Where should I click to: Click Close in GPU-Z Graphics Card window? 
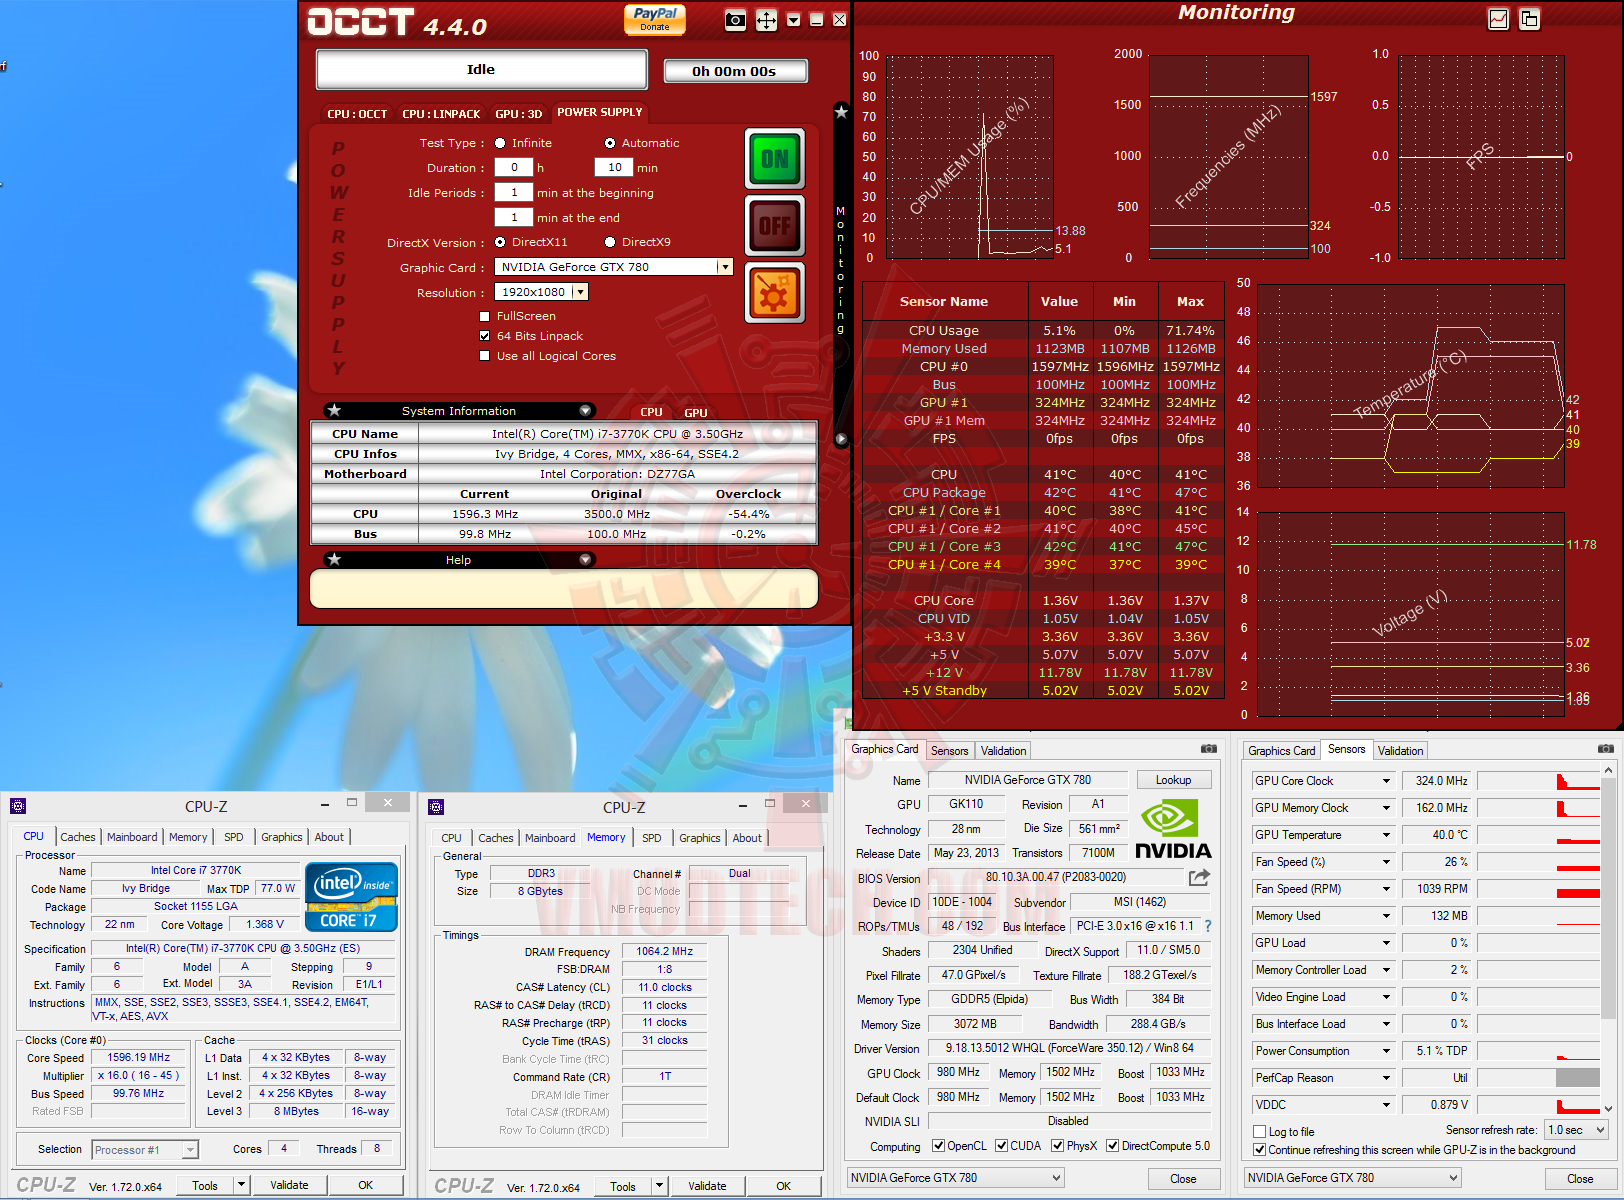(x=1183, y=1179)
